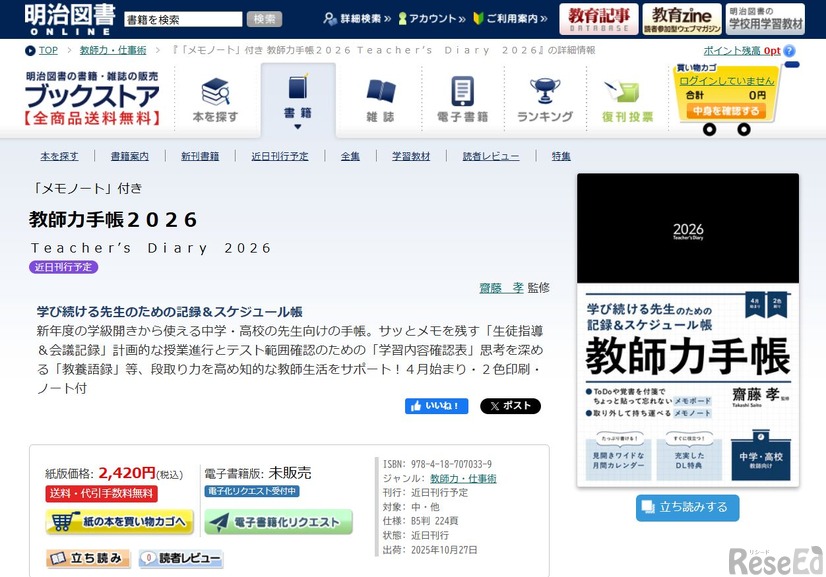This screenshot has height=577, width=826.
Task: Open 新刊書籍 in the sub menu
Action: coord(200,157)
